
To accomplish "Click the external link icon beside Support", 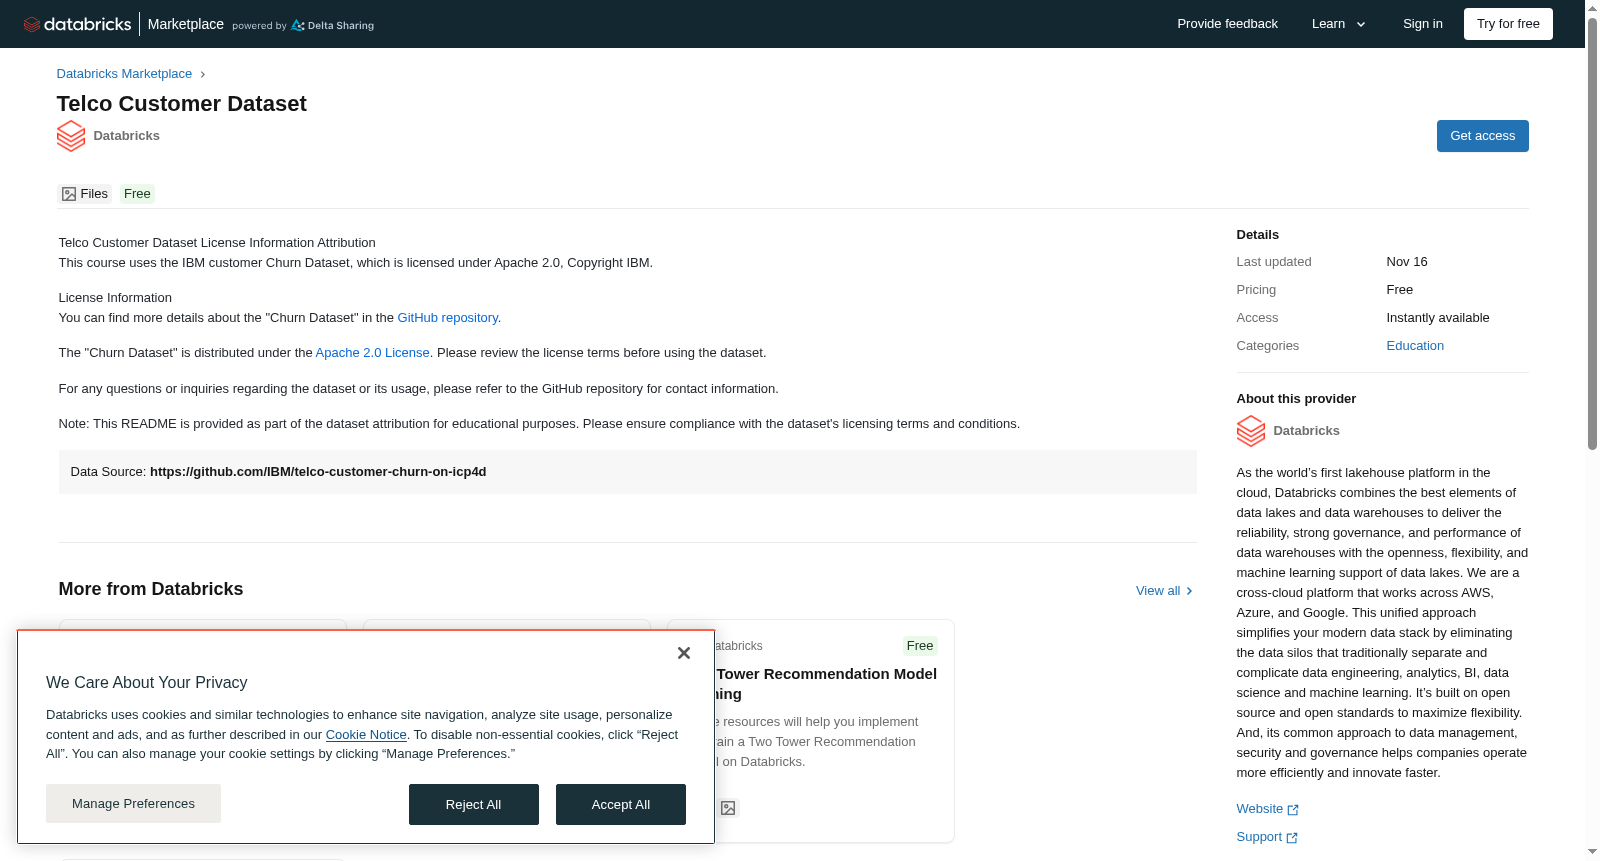I will 1292,838.
